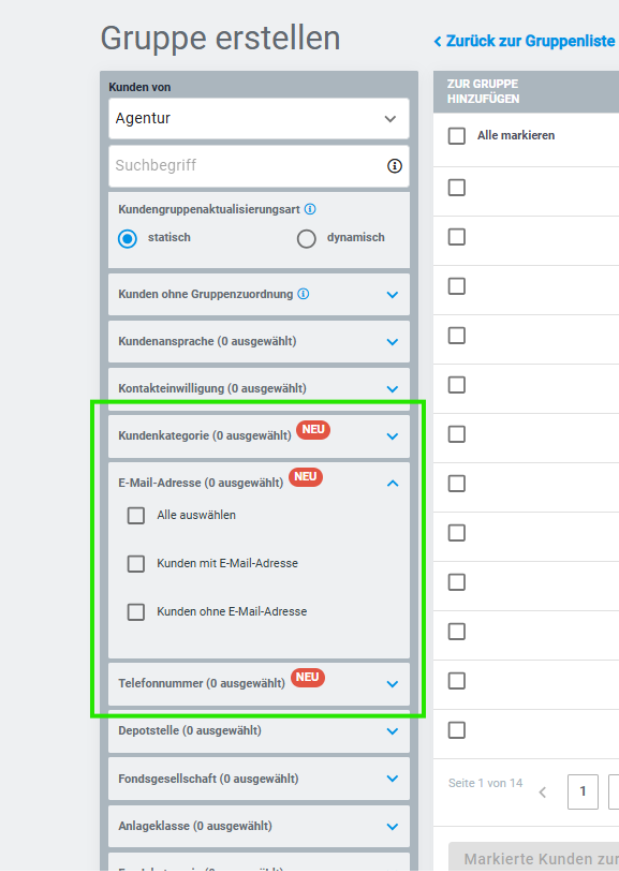Expand the Telefonnummer filter section
Screen dimensions: 619x871
392,684
